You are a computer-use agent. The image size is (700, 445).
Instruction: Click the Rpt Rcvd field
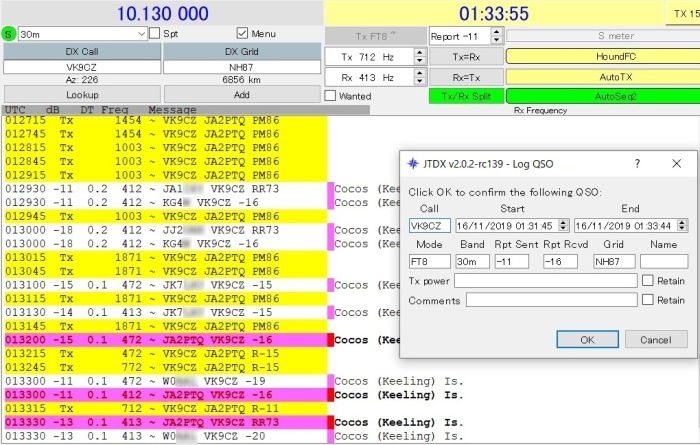[x=560, y=262]
